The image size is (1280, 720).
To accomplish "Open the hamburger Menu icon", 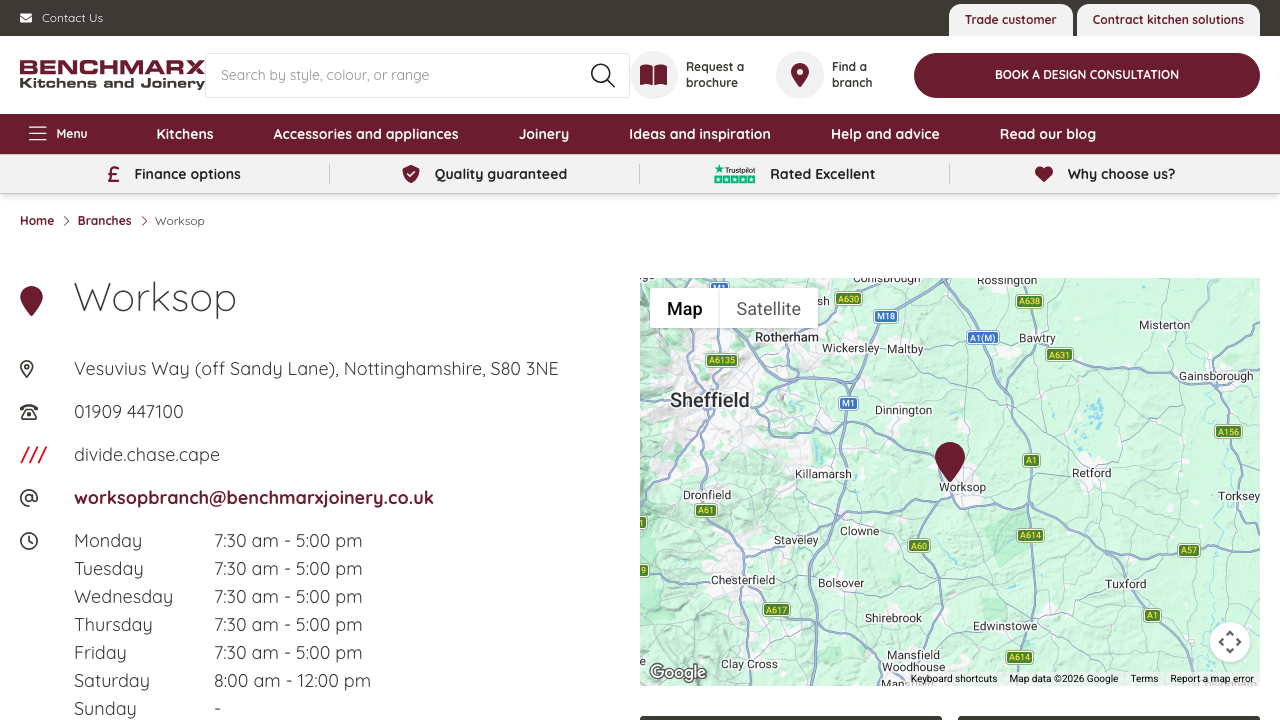I will pos(37,133).
